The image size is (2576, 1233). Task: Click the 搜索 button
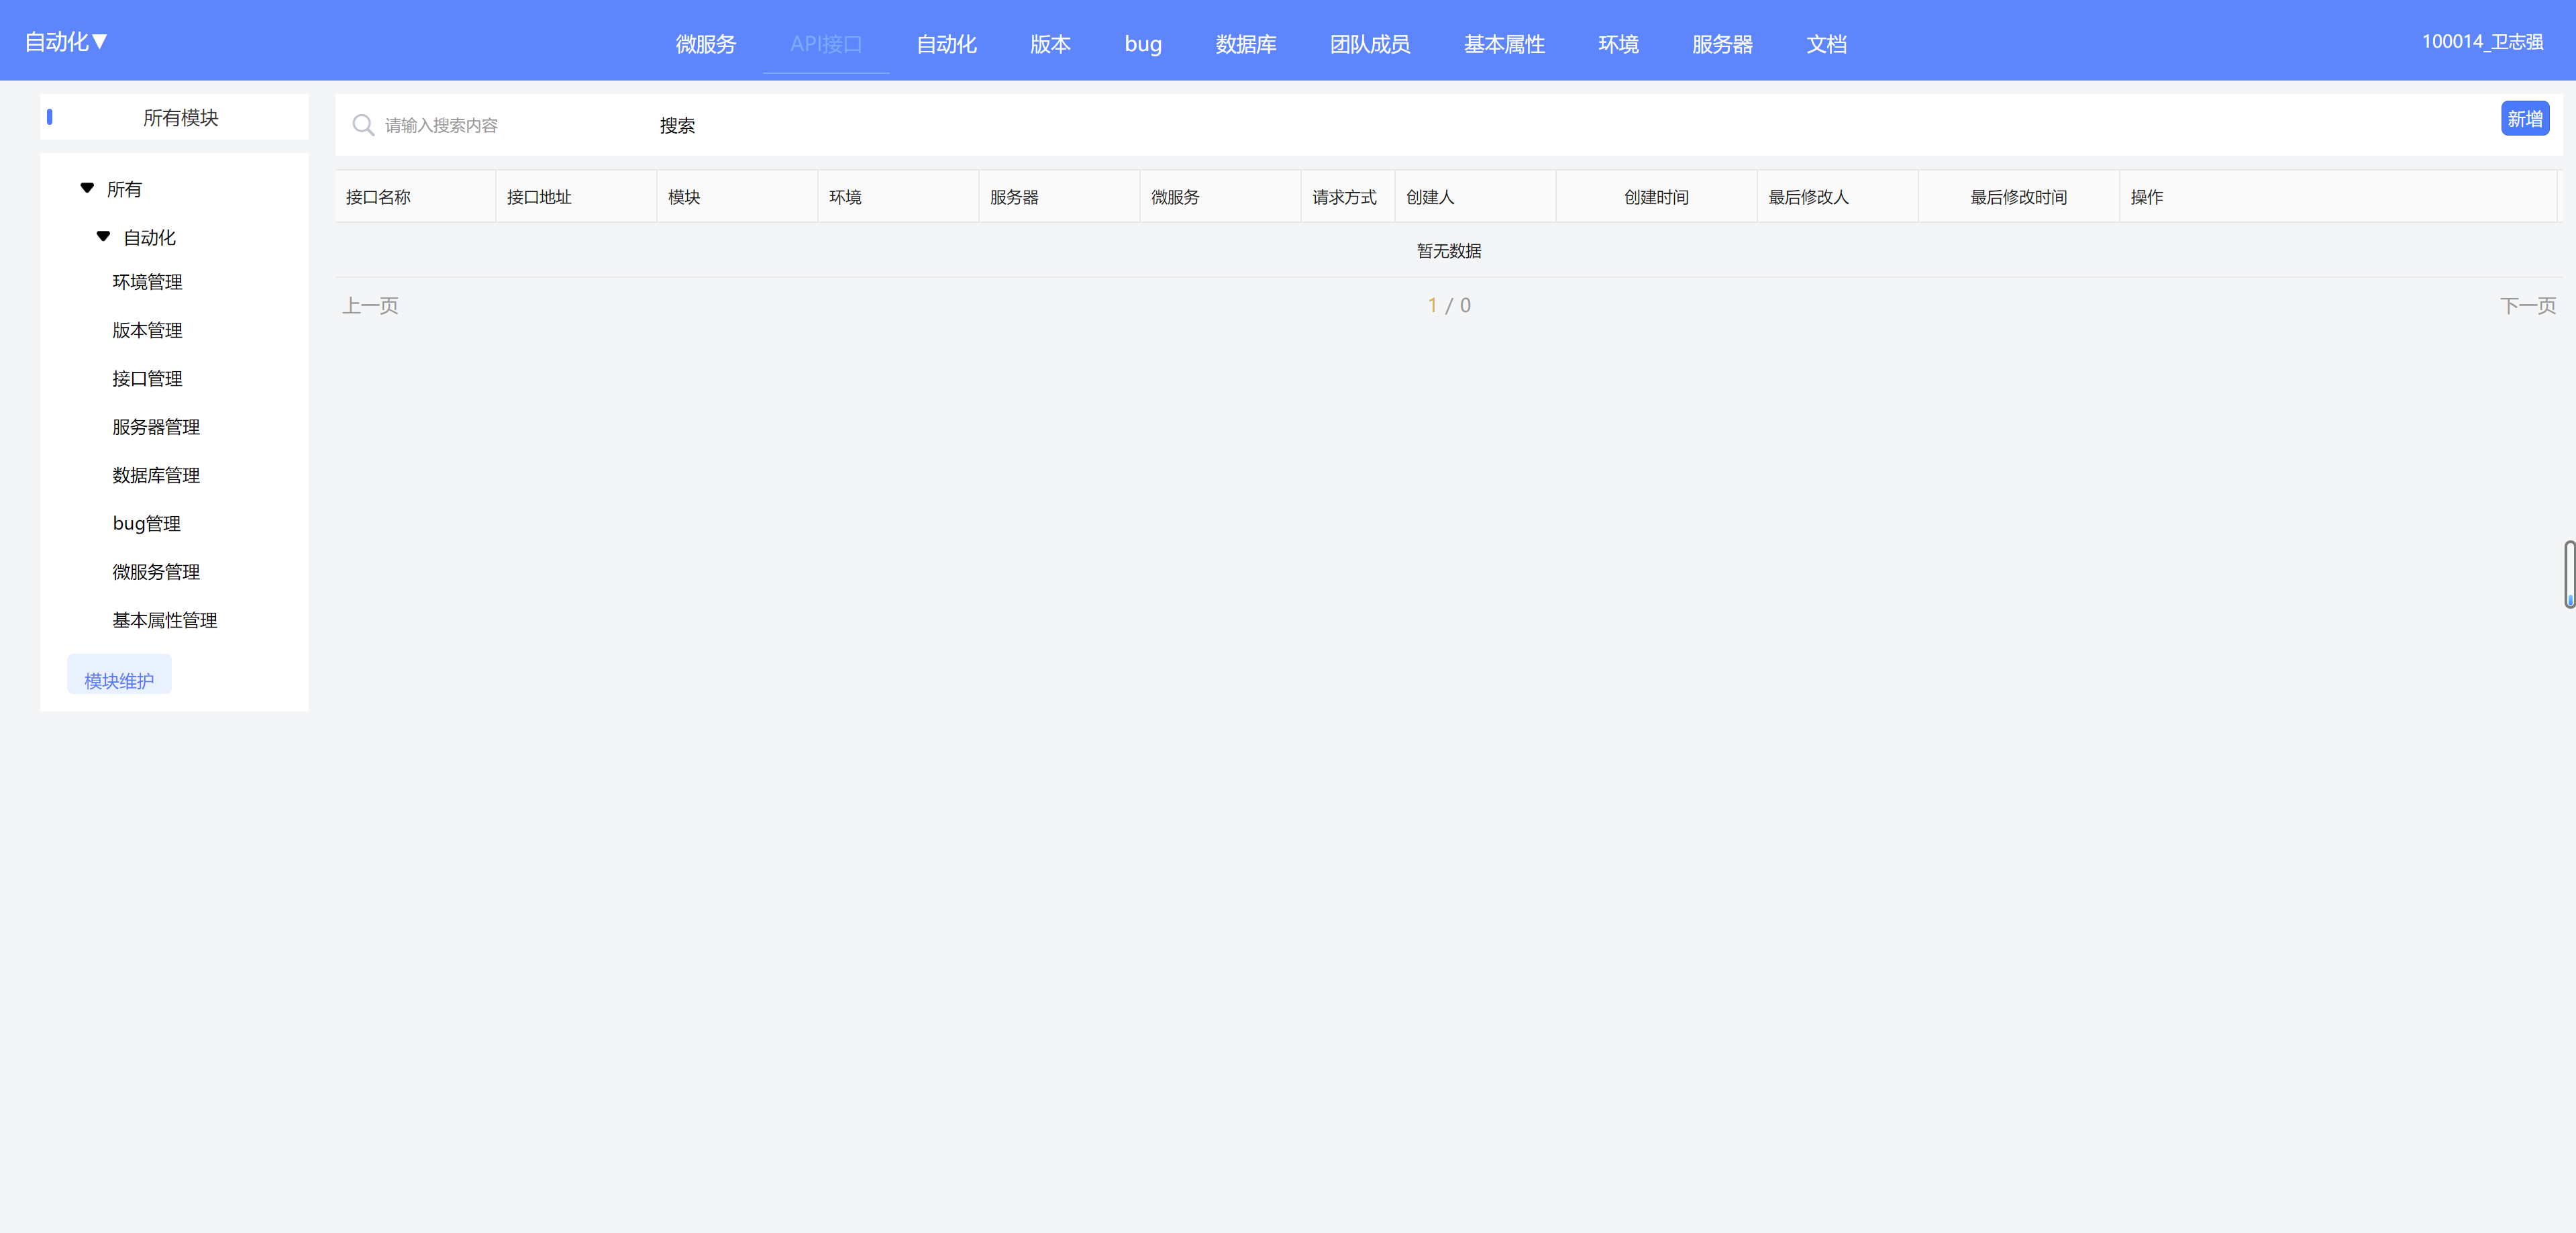point(677,125)
